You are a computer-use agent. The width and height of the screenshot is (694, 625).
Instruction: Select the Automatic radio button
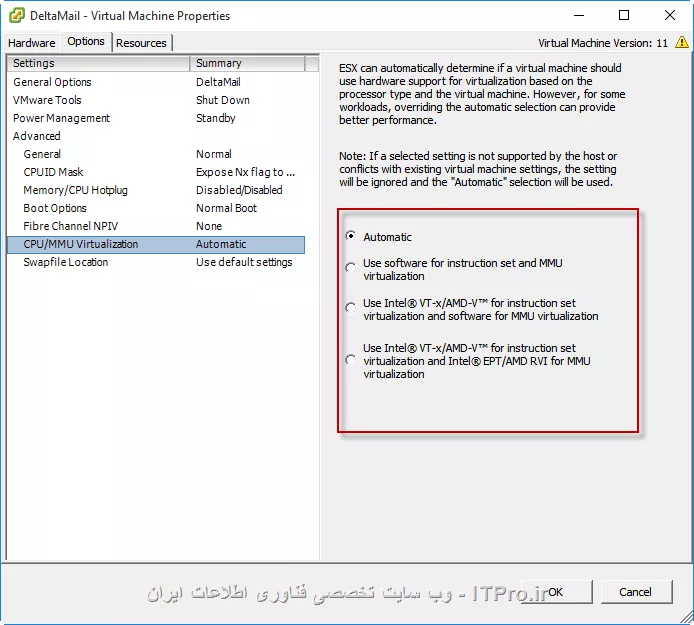tap(351, 236)
